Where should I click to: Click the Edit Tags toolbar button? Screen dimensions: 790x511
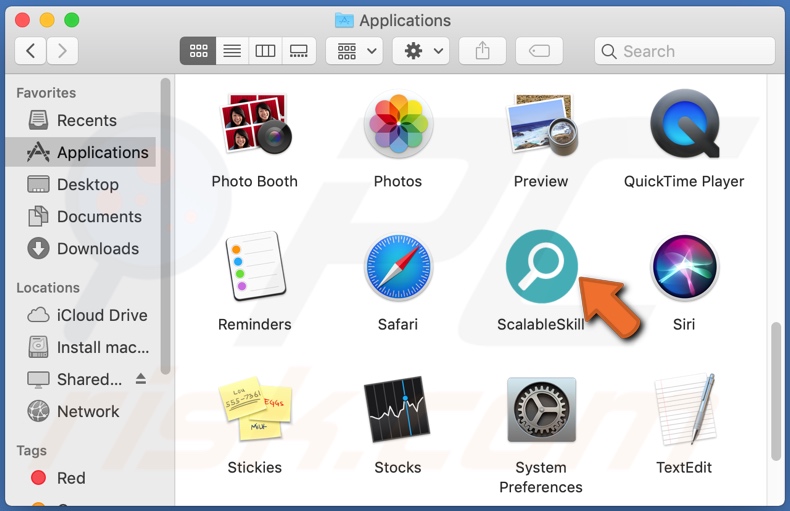point(539,51)
